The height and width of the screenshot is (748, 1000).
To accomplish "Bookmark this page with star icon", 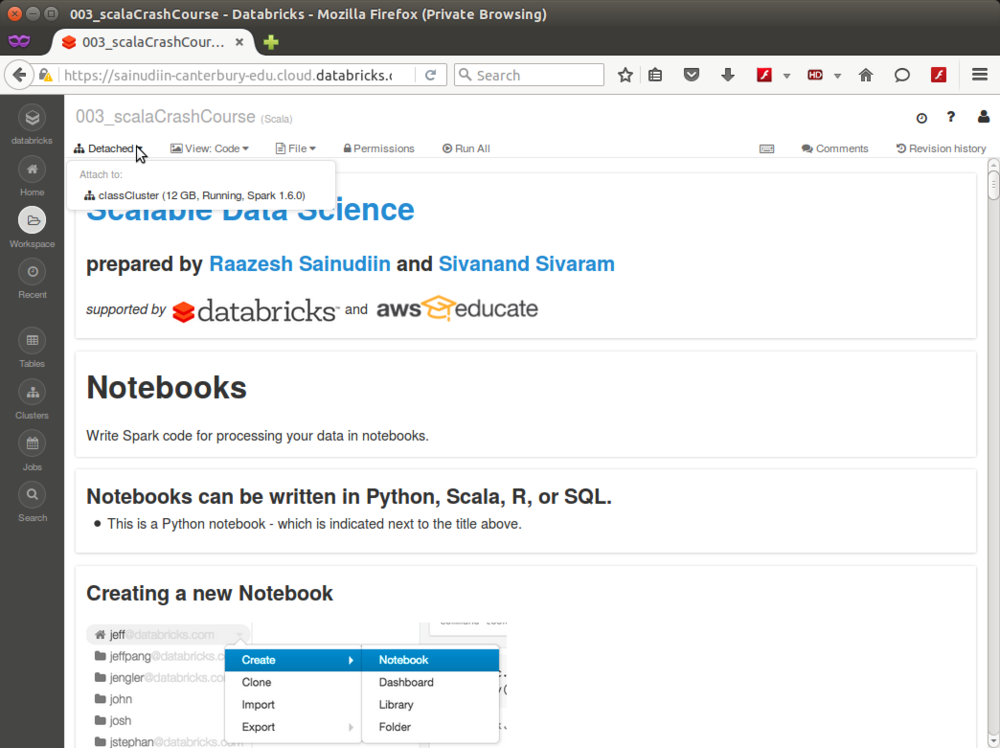I will click(x=625, y=75).
